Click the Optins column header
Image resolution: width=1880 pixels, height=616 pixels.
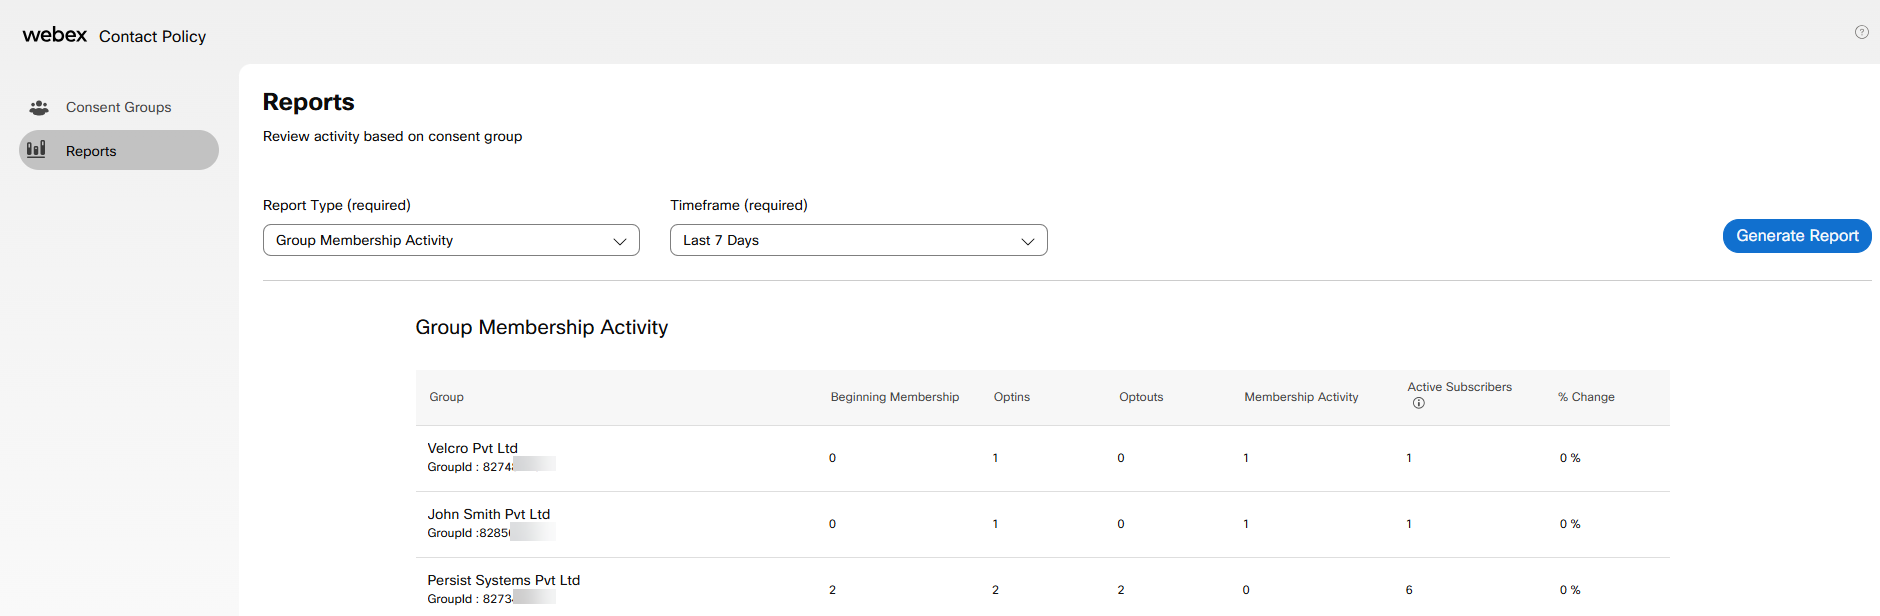1011,397
